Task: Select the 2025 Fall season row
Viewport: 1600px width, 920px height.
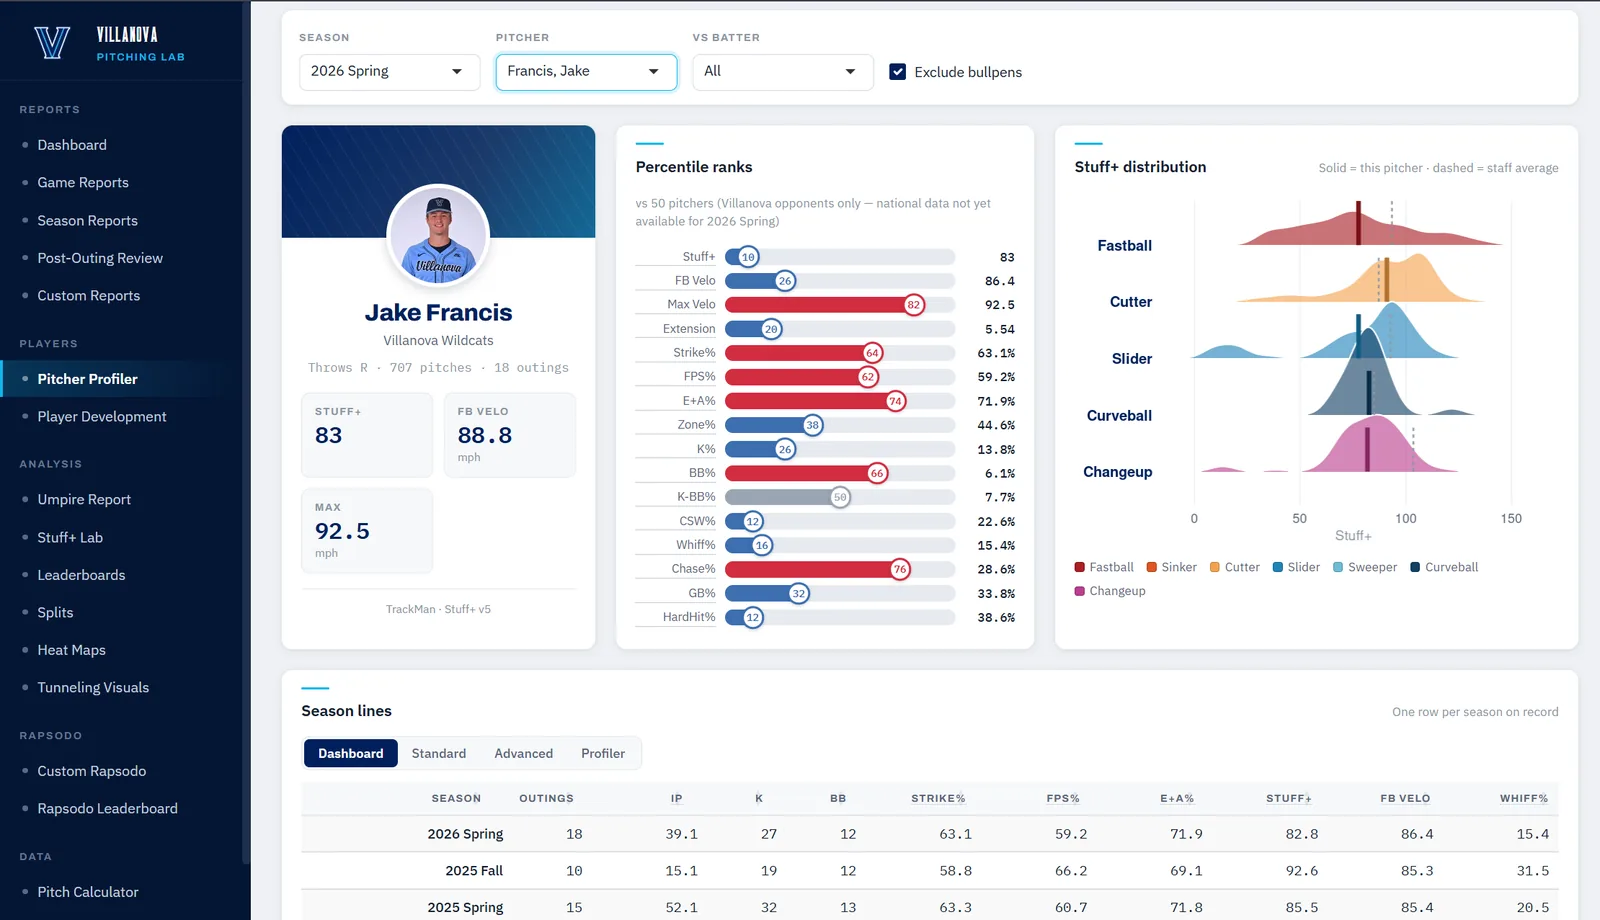Action: click(930, 871)
